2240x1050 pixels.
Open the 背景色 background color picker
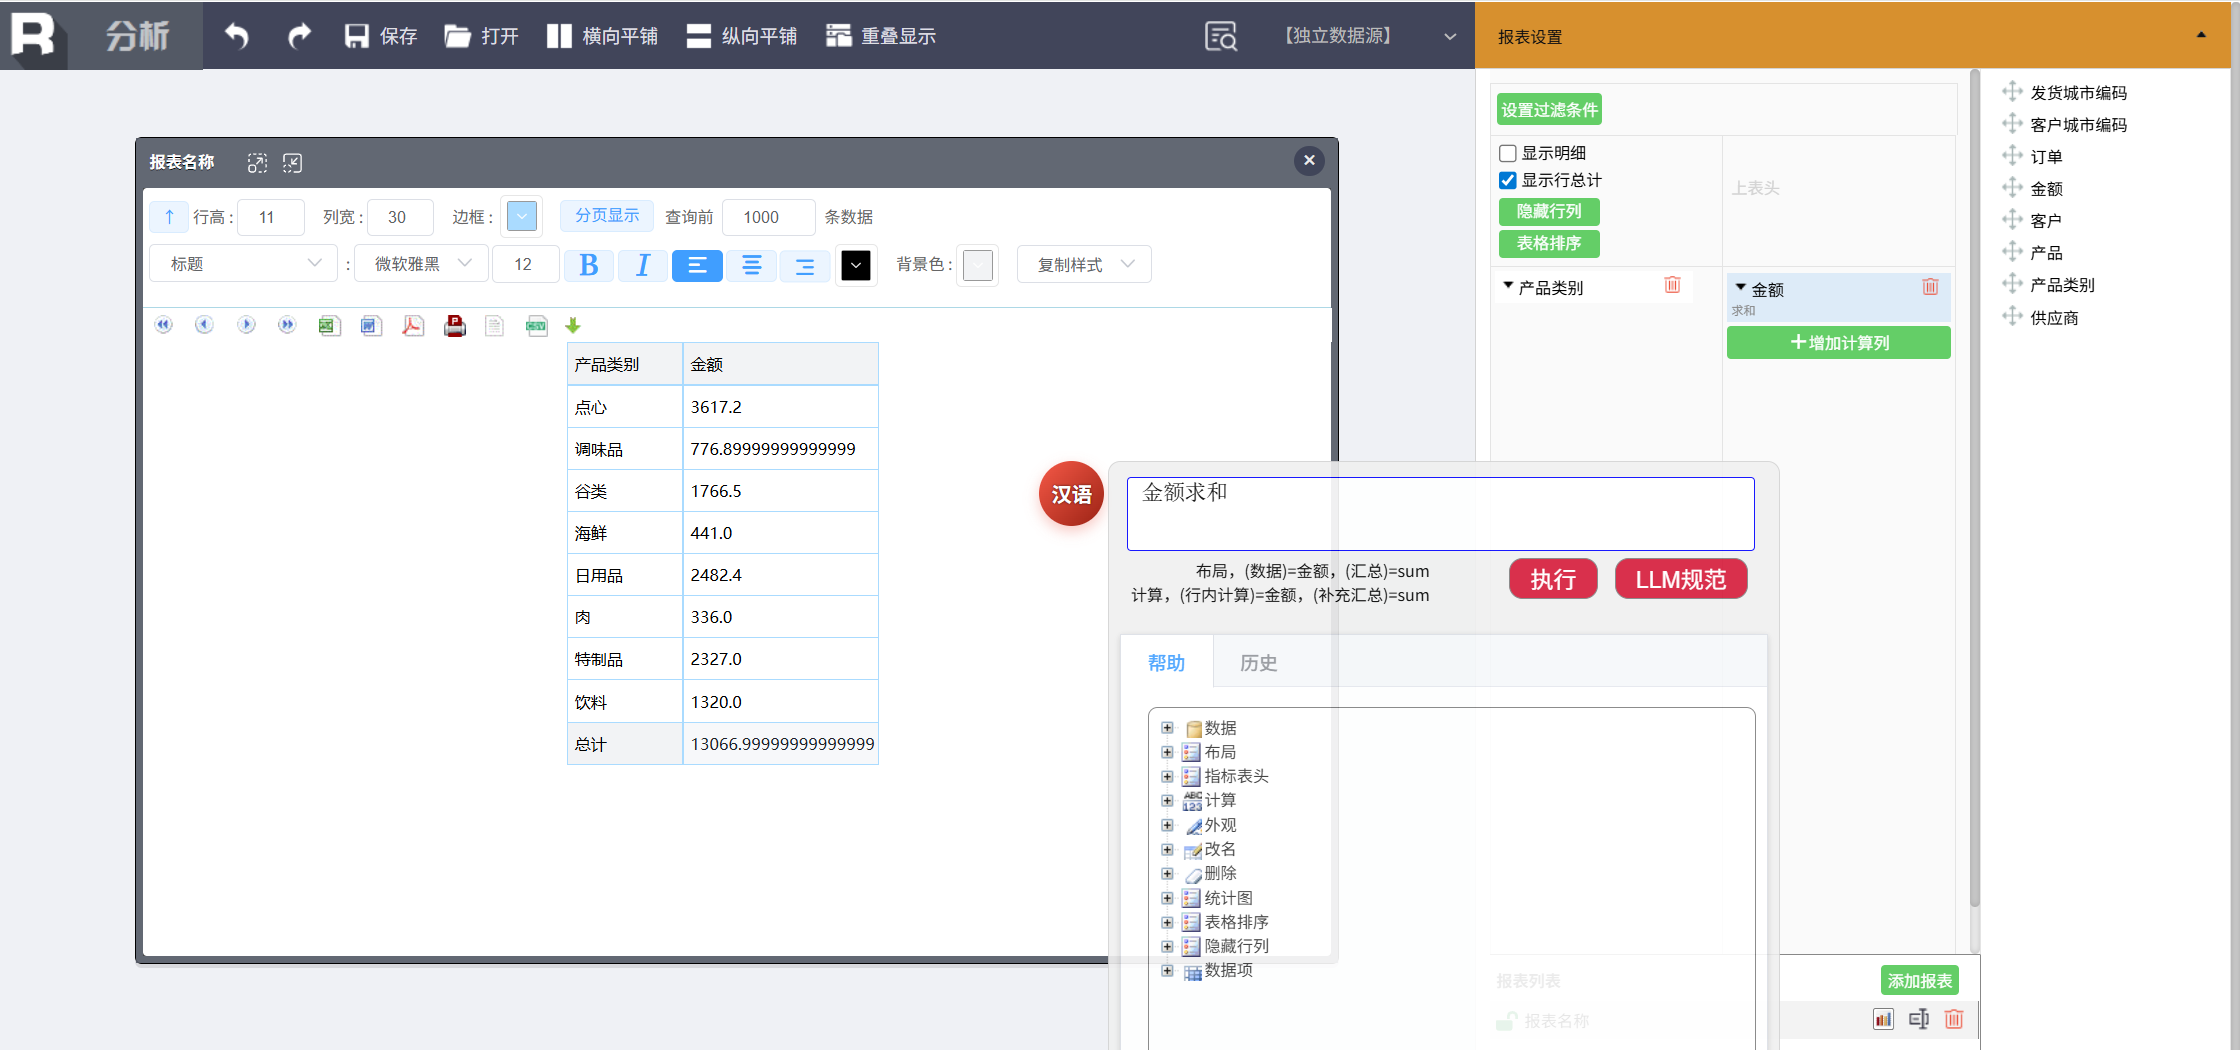click(977, 265)
